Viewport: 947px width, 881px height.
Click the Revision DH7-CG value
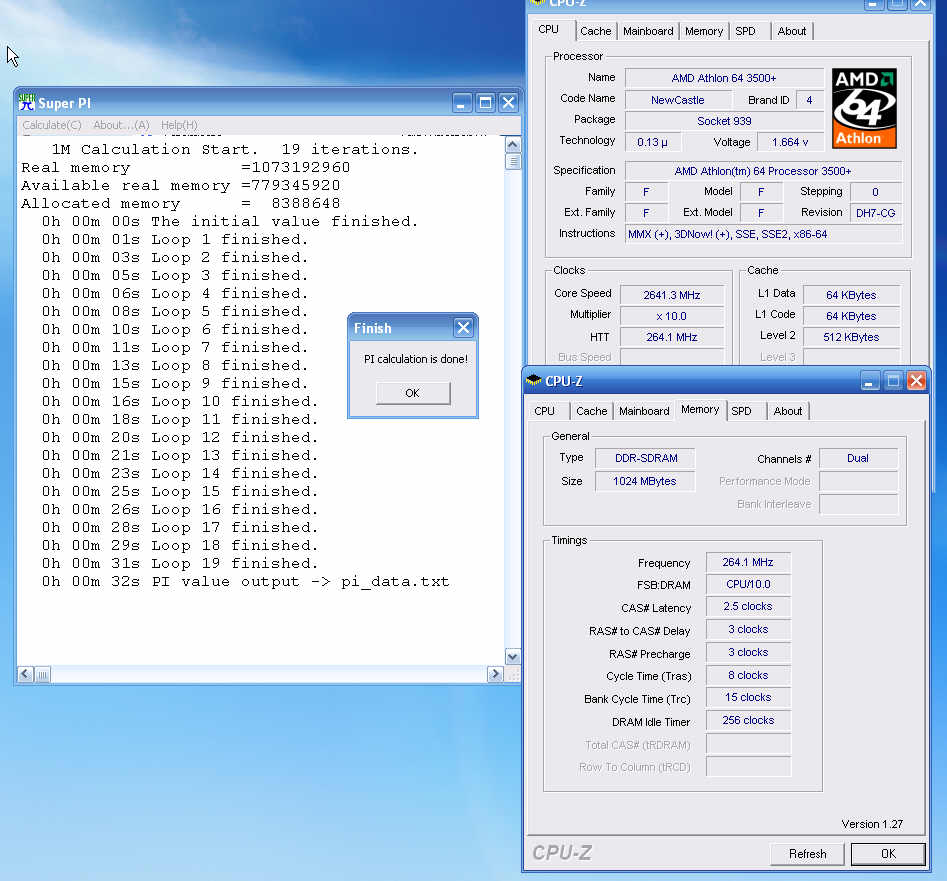pyautogui.click(x=875, y=213)
